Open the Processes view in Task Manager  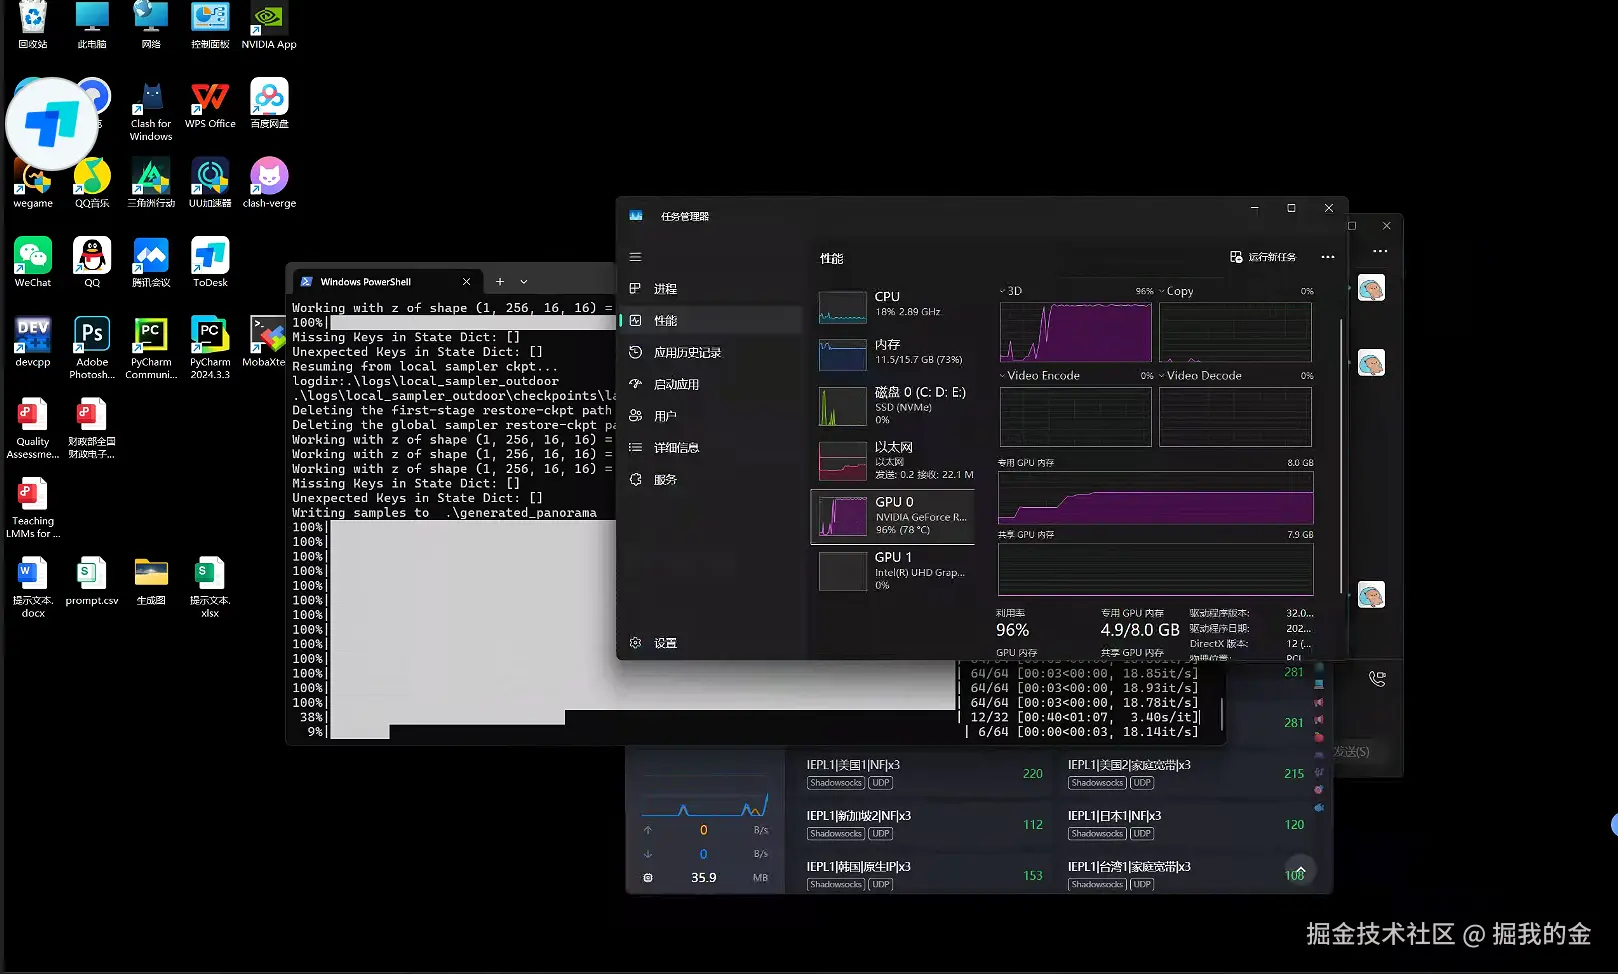(x=663, y=288)
